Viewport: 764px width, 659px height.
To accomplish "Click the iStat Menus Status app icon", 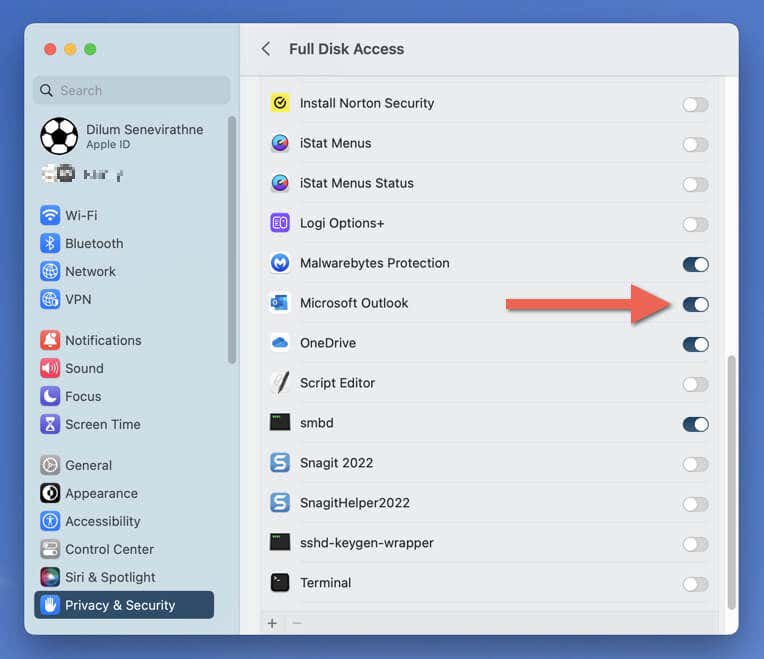I will point(280,183).
